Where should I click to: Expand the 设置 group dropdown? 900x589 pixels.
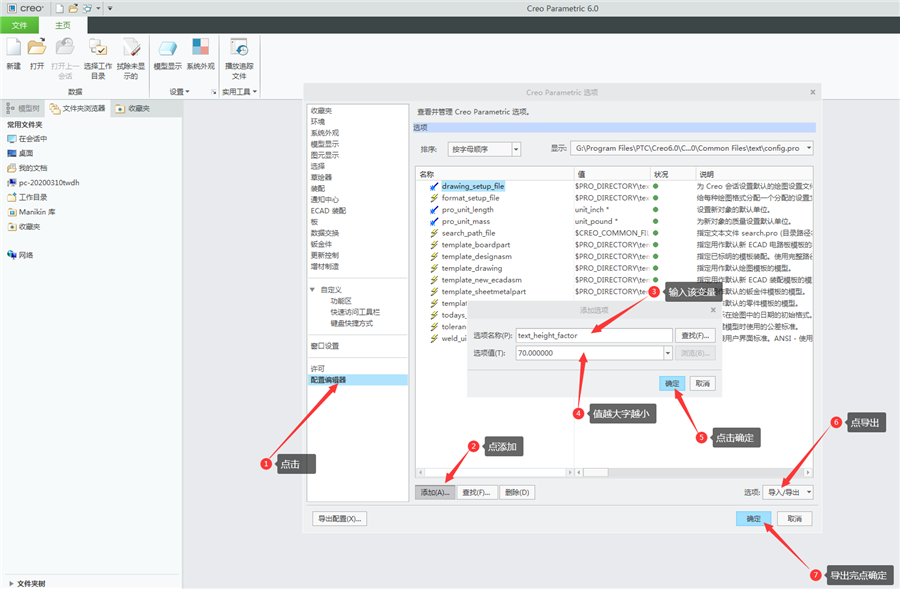tap(179, 92)
